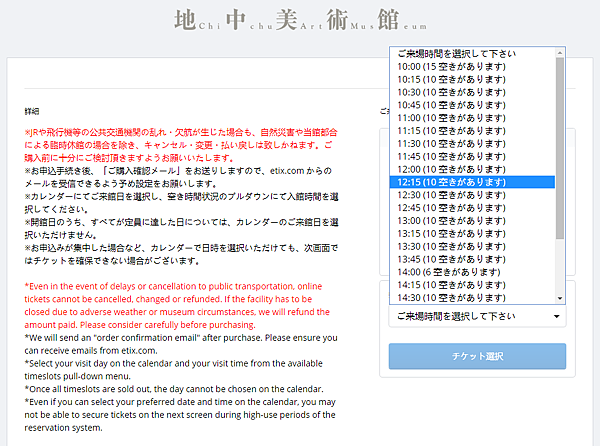Select the 11:15 time option
The width and height of the screenshot is (600, 446).
click(472, 131)
